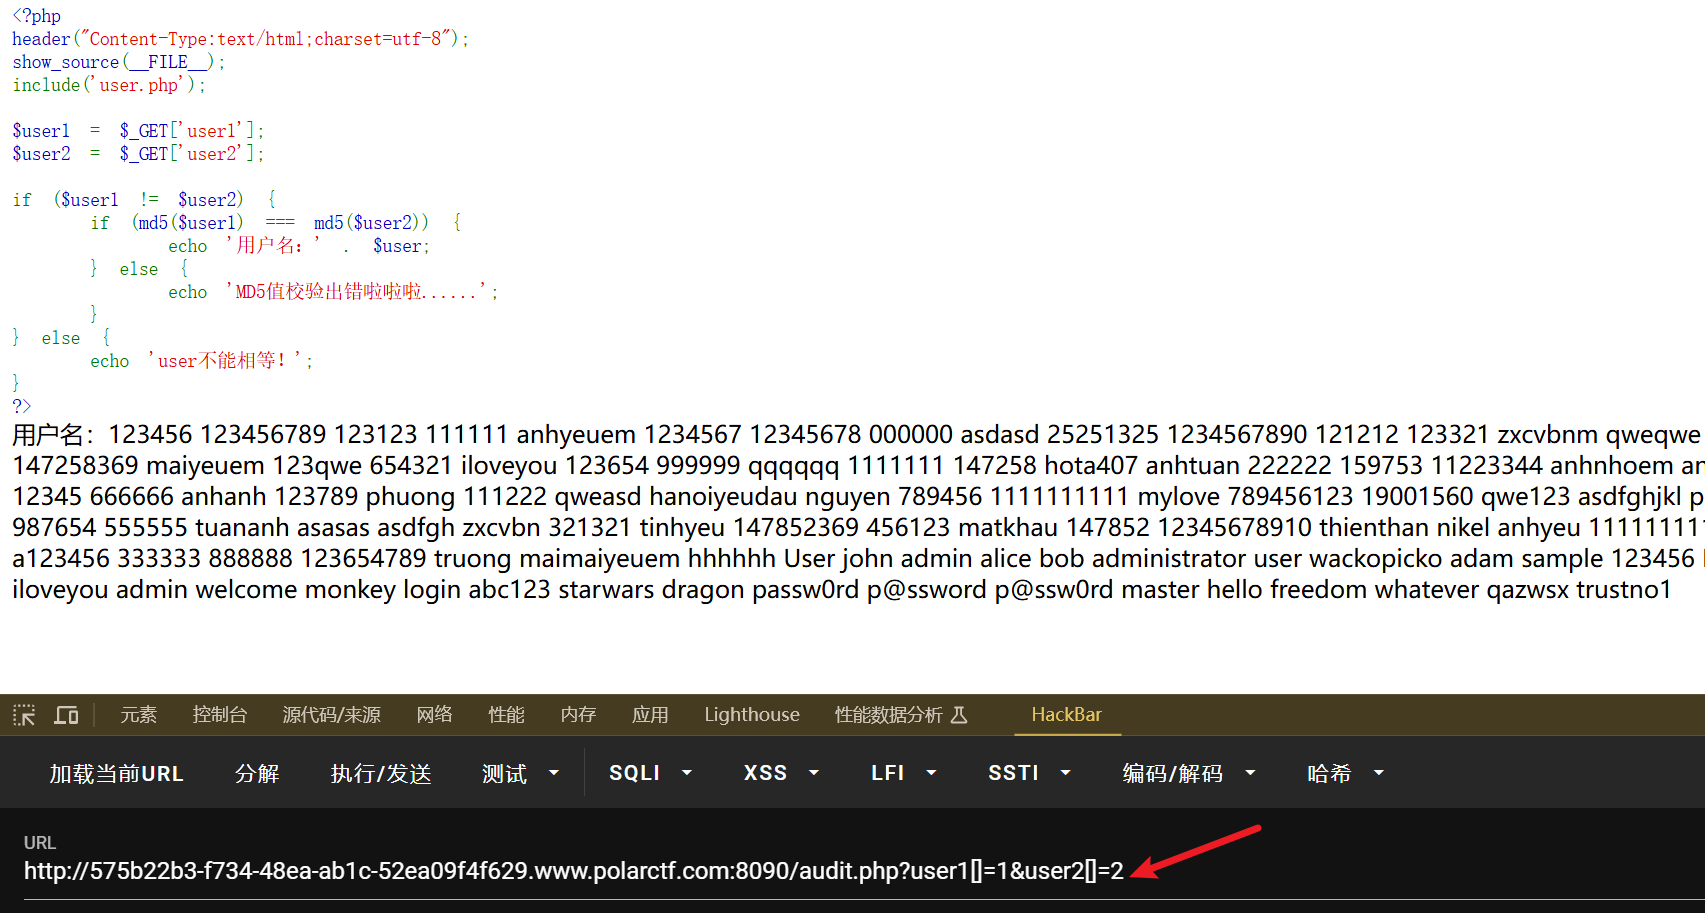Open the 元素 (Elements) tab
Image resolution: width=1705 pixels, height=913 pixels.
tap(138, 715)
